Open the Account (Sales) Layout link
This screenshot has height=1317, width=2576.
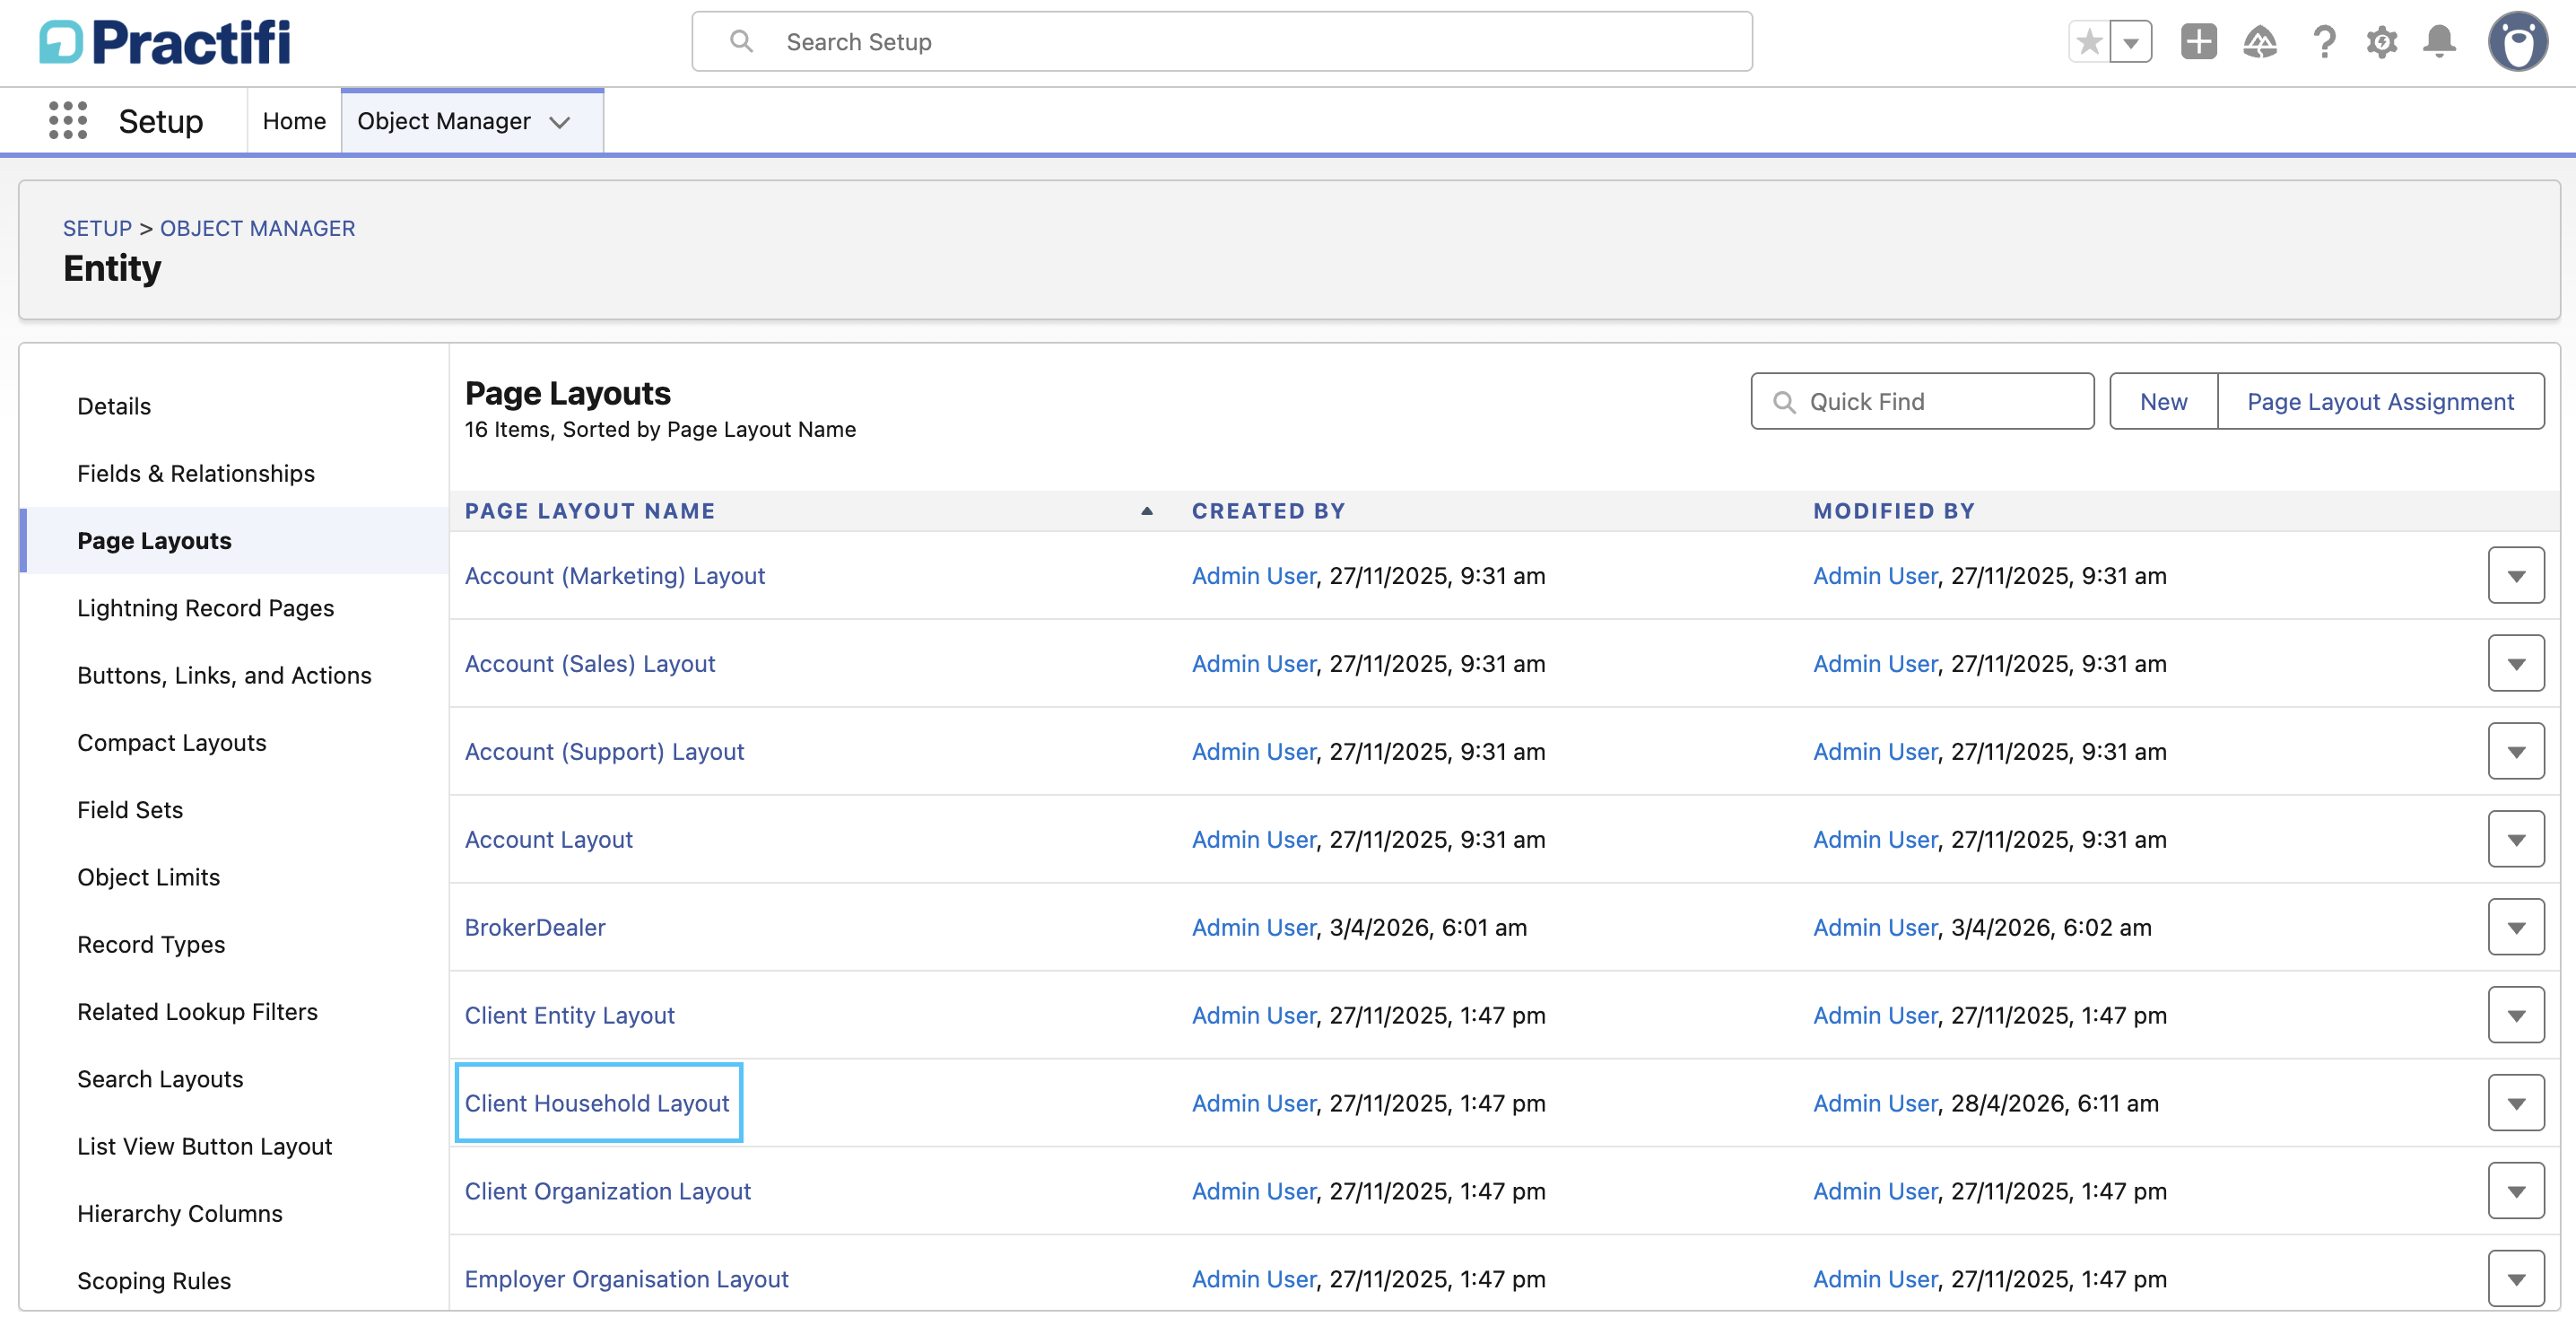(590, 663)
